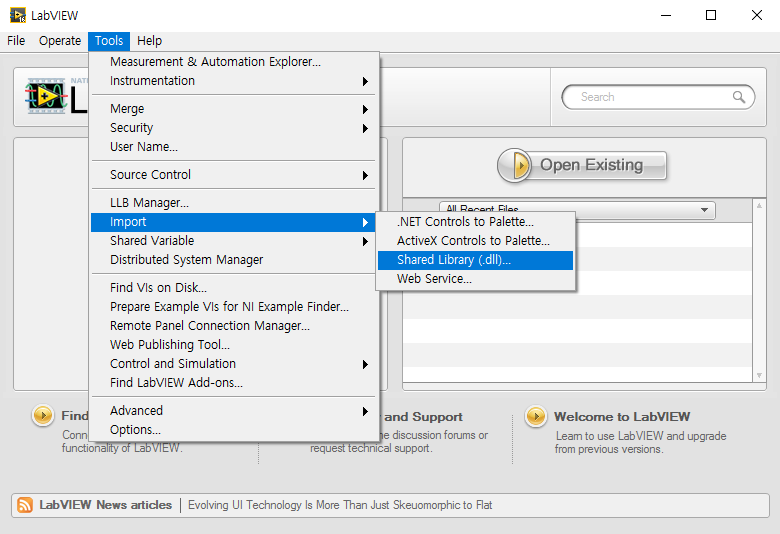Viewport: 780px width, 534px height.
Task: Open Measurement & Automation Explorer
Action: tap(215, 62)
